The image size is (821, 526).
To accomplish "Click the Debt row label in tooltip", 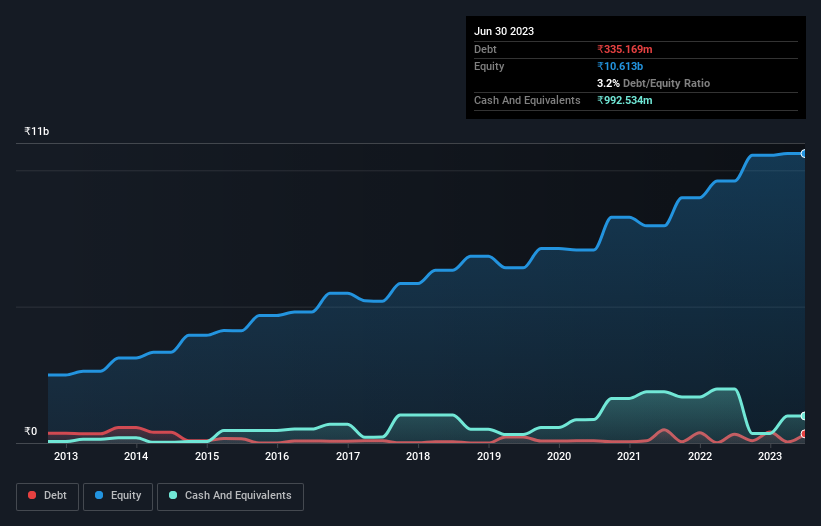I will pos(485,49).
